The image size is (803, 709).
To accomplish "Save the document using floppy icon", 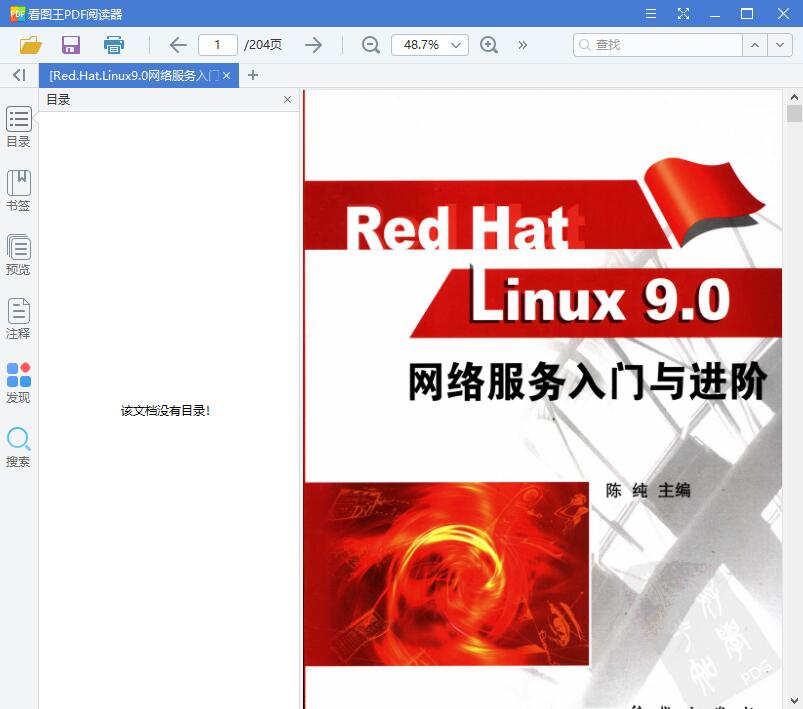I will pos(71,45).
